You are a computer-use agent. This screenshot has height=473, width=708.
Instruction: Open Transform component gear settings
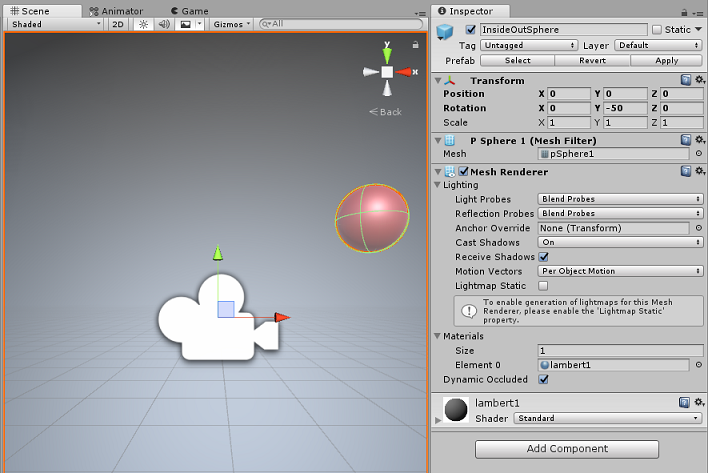coord(699,80)
